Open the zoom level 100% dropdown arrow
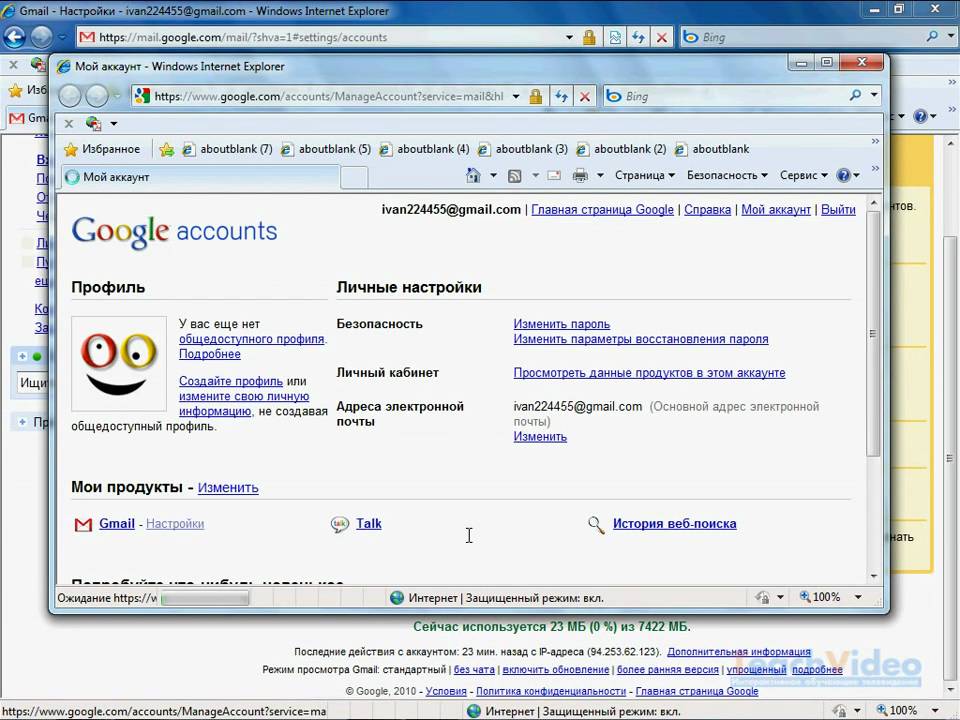 click(x=857, y=597)
